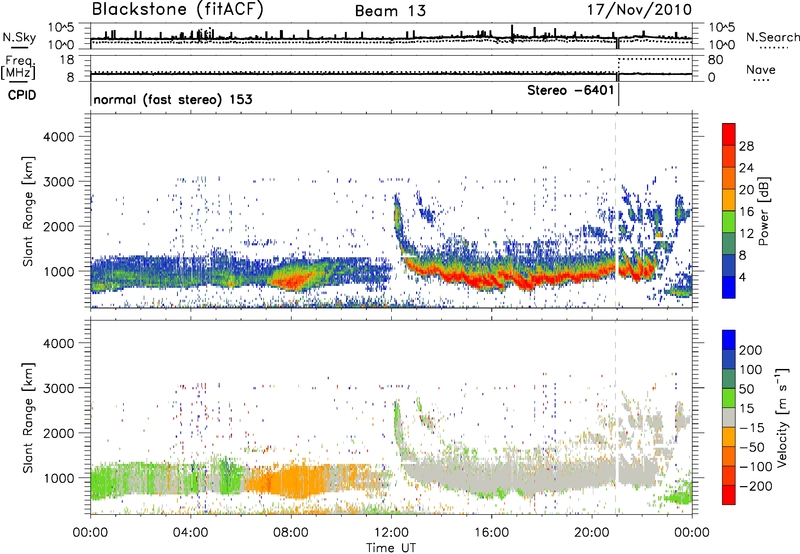Viewport: 800px width, 554px height.
Task: Click the "Stereo -6401" label
Action: (570, 91)
